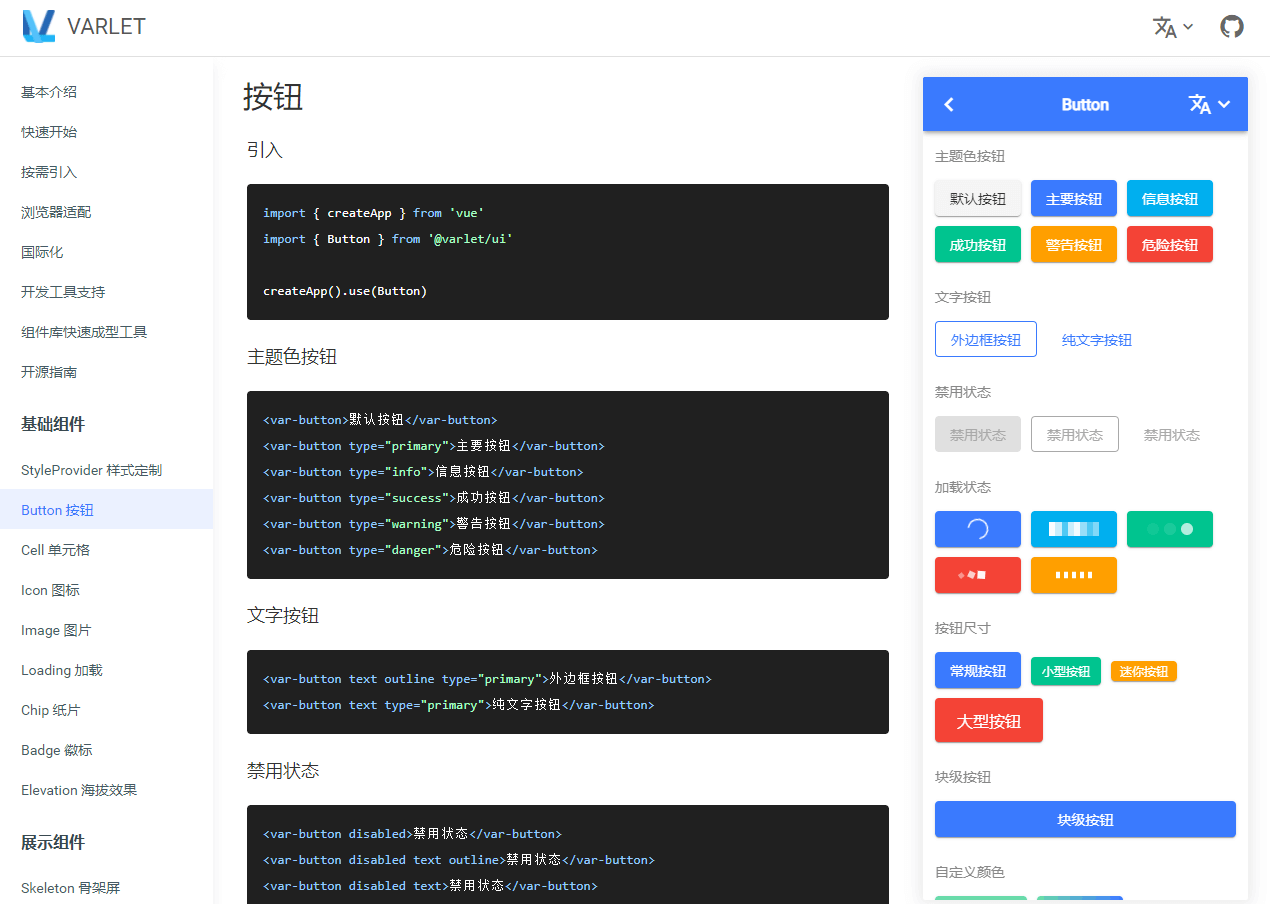Click the 展示组件 sidebar group heading
This screenshot has height=904, width=1270.
[x=53, y=842]
